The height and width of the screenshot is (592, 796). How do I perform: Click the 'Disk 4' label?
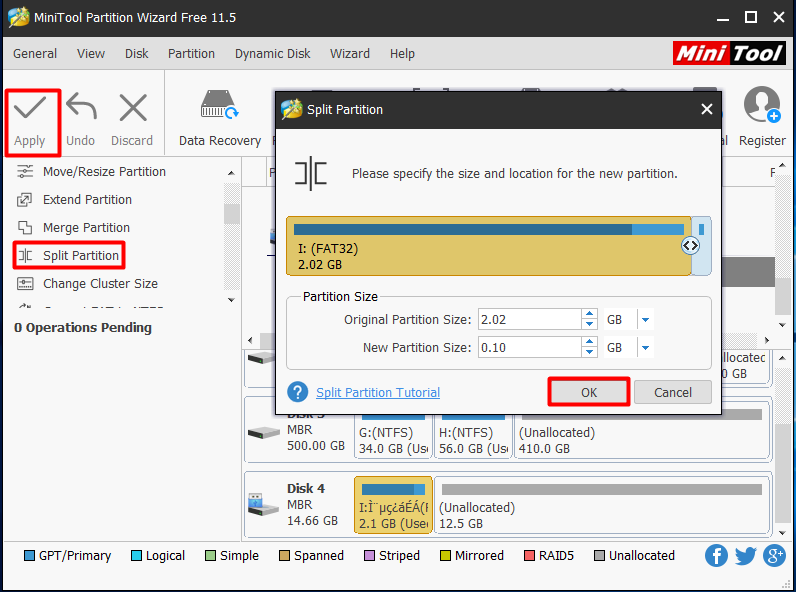click(306, 488)
